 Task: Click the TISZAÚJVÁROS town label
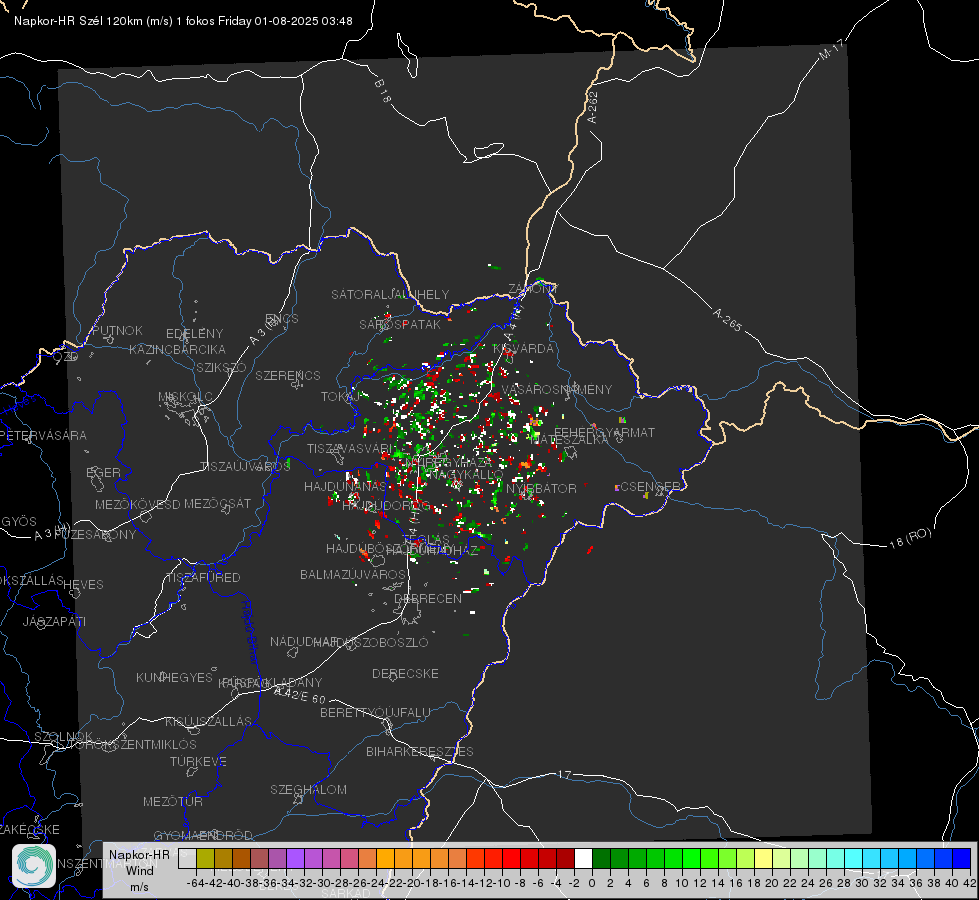pos(245,467)
